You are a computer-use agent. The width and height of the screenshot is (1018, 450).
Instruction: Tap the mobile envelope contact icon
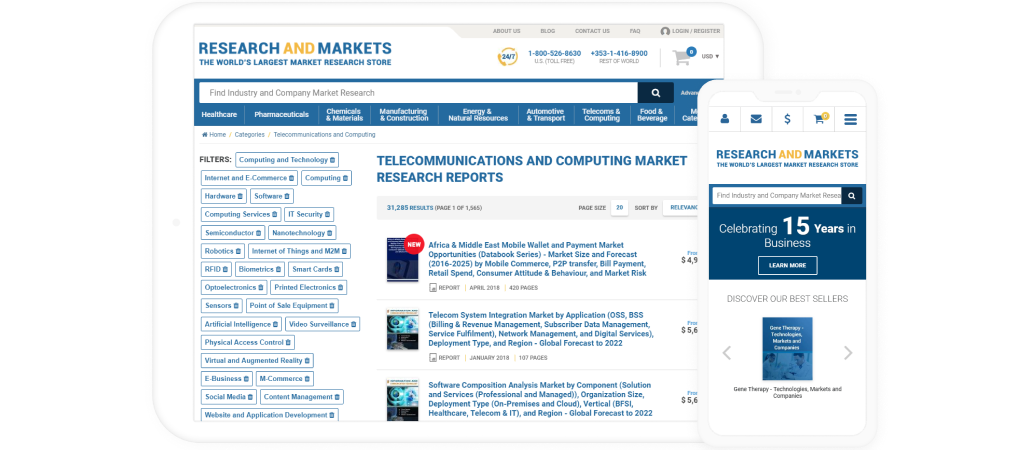pos(756,119)
